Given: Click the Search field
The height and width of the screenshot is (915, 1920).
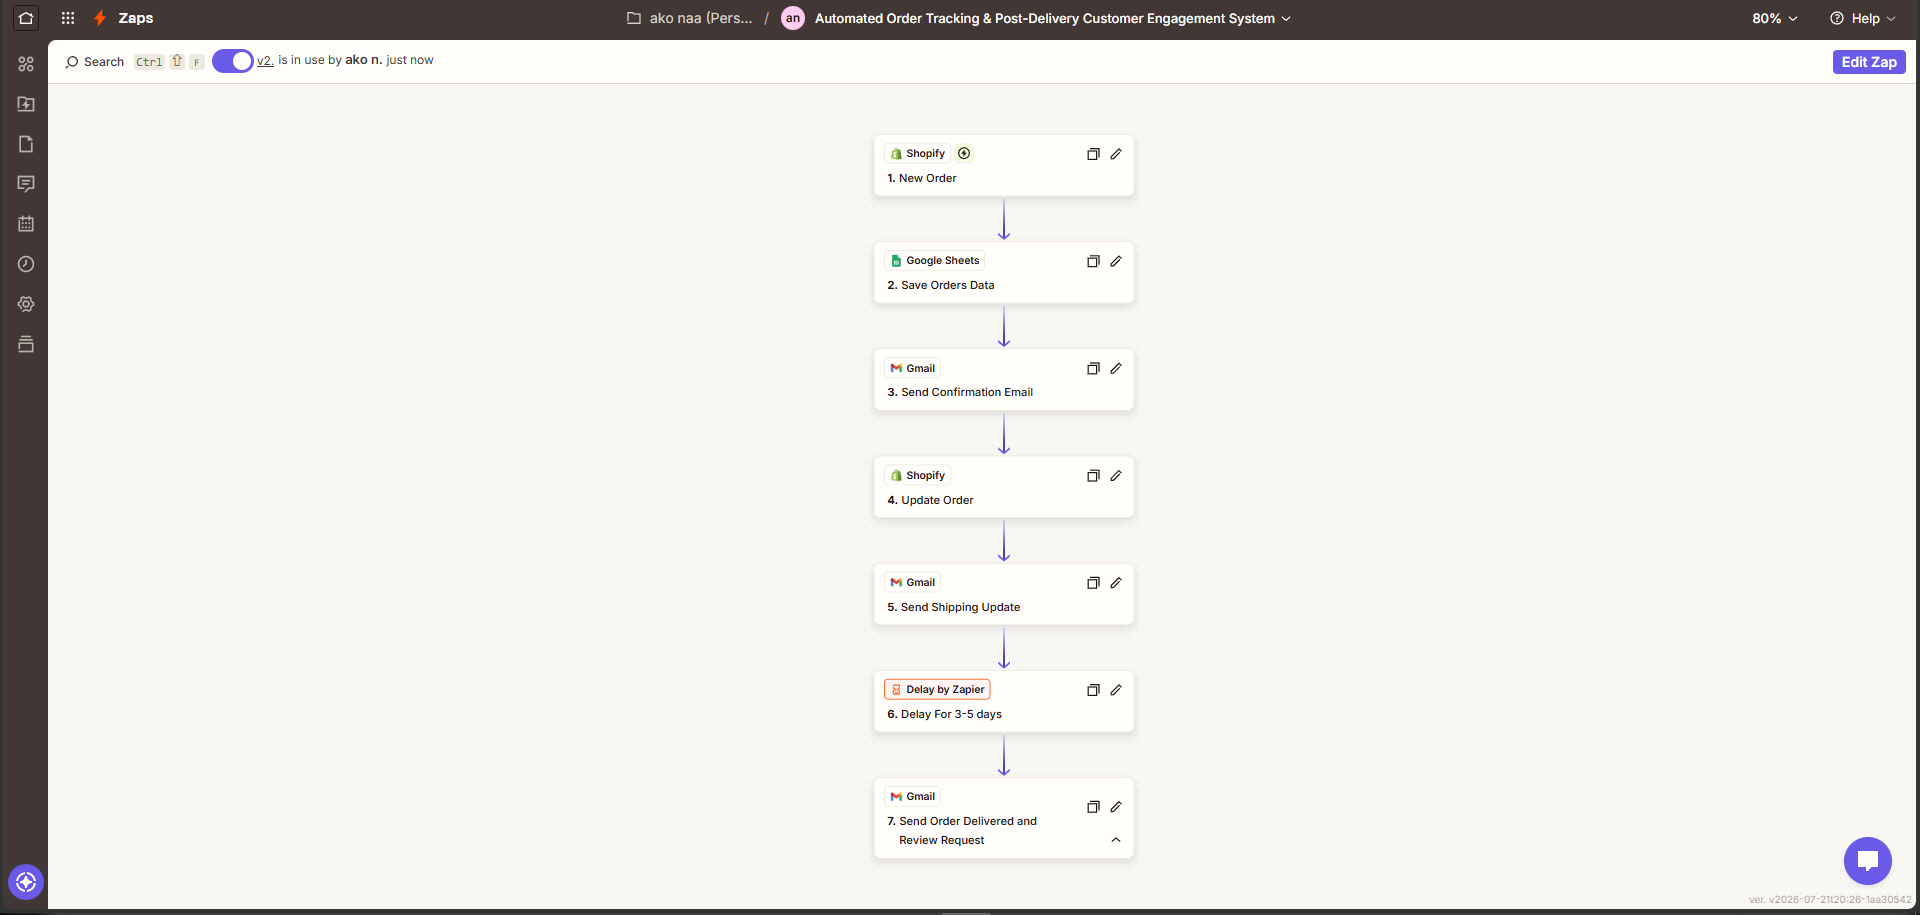Looking at the screenshot, I should coord(95,62).
